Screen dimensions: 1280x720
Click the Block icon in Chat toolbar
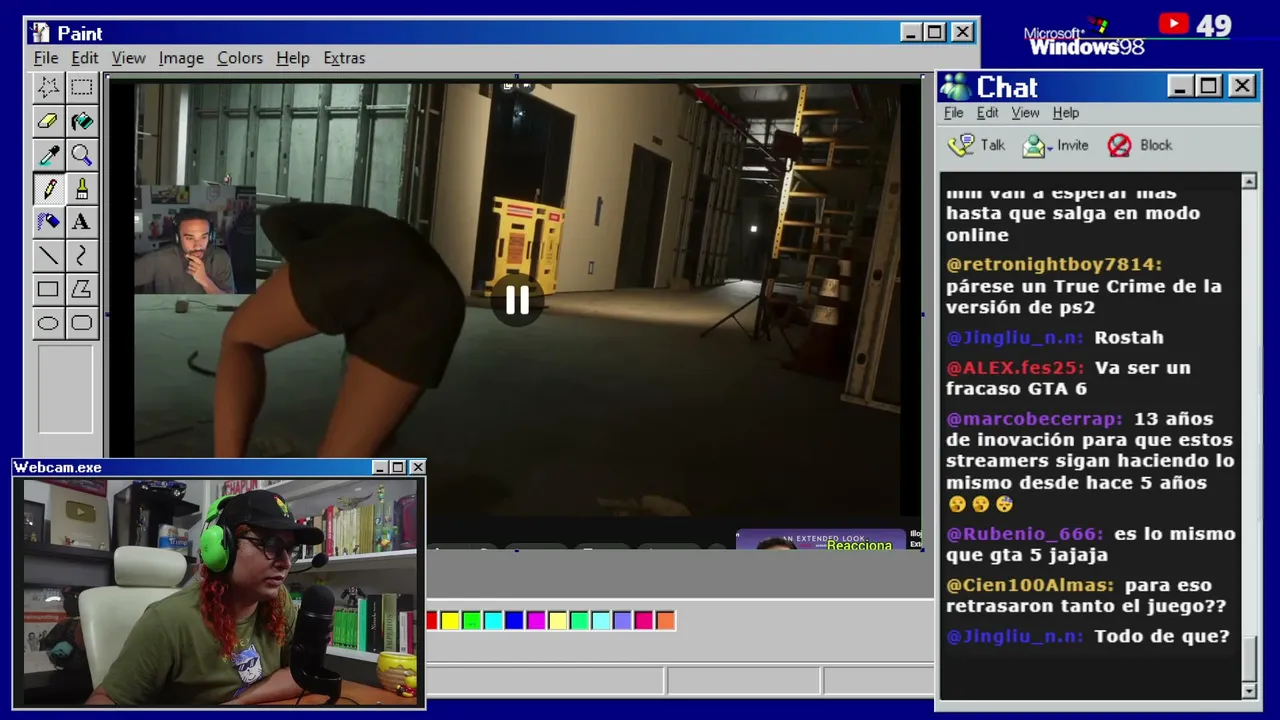(x=1119, y=146)
